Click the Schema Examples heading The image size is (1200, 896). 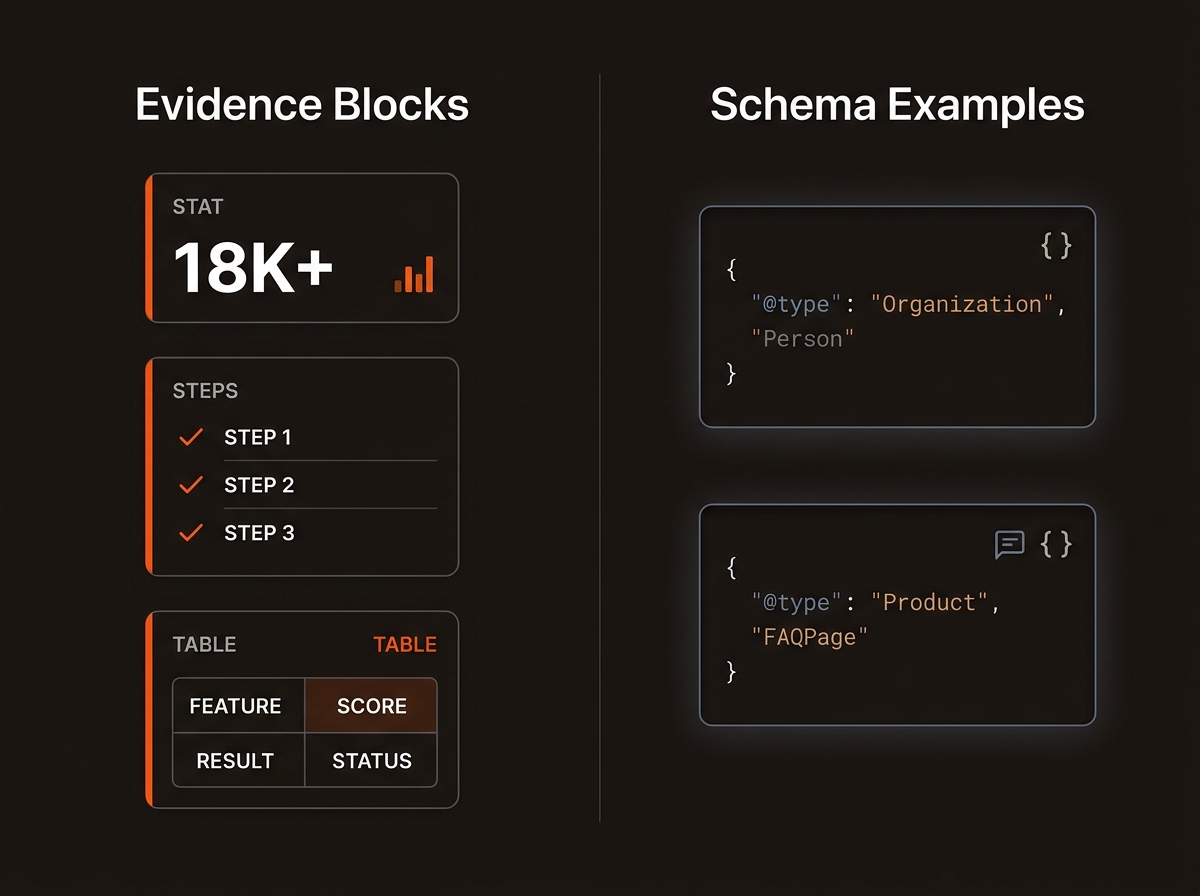point(897,106)
